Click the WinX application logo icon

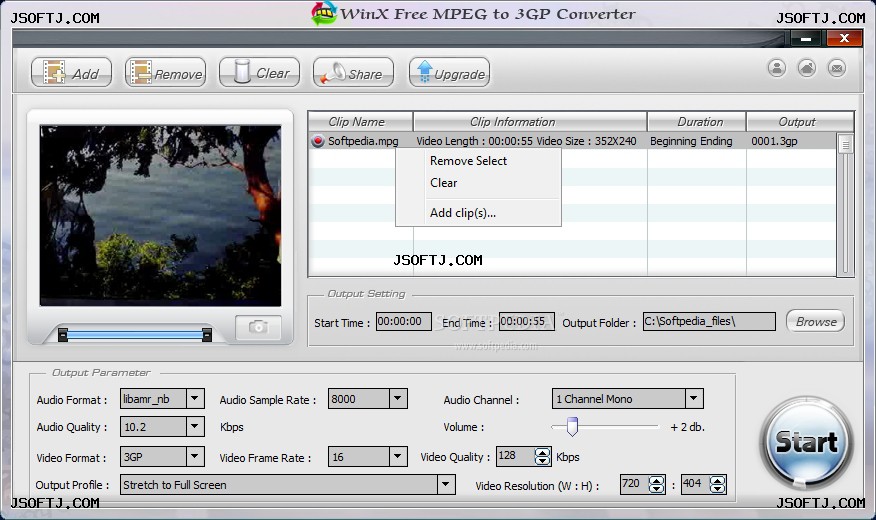[x=324, y=14]
